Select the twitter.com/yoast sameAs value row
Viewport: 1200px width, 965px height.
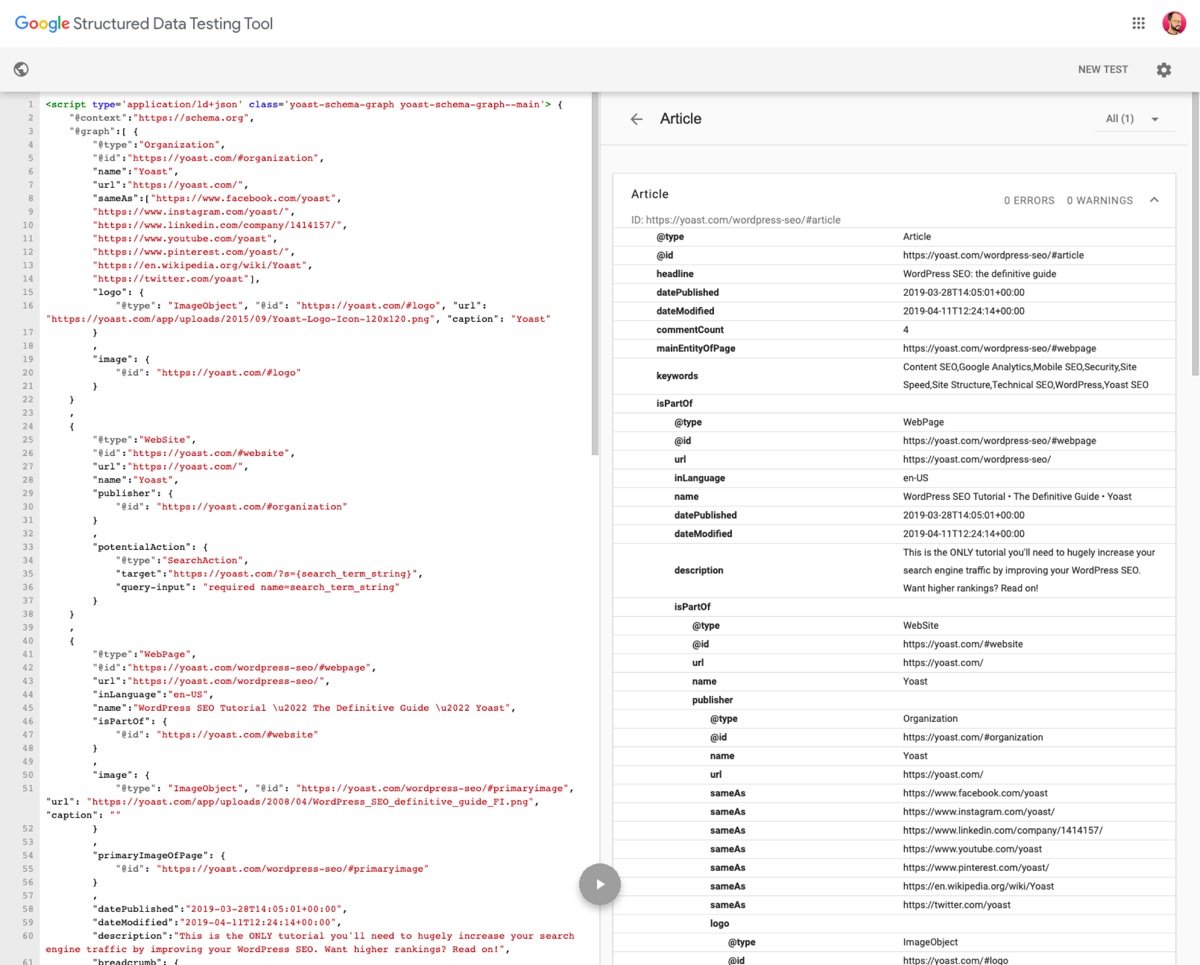[956, 905]
